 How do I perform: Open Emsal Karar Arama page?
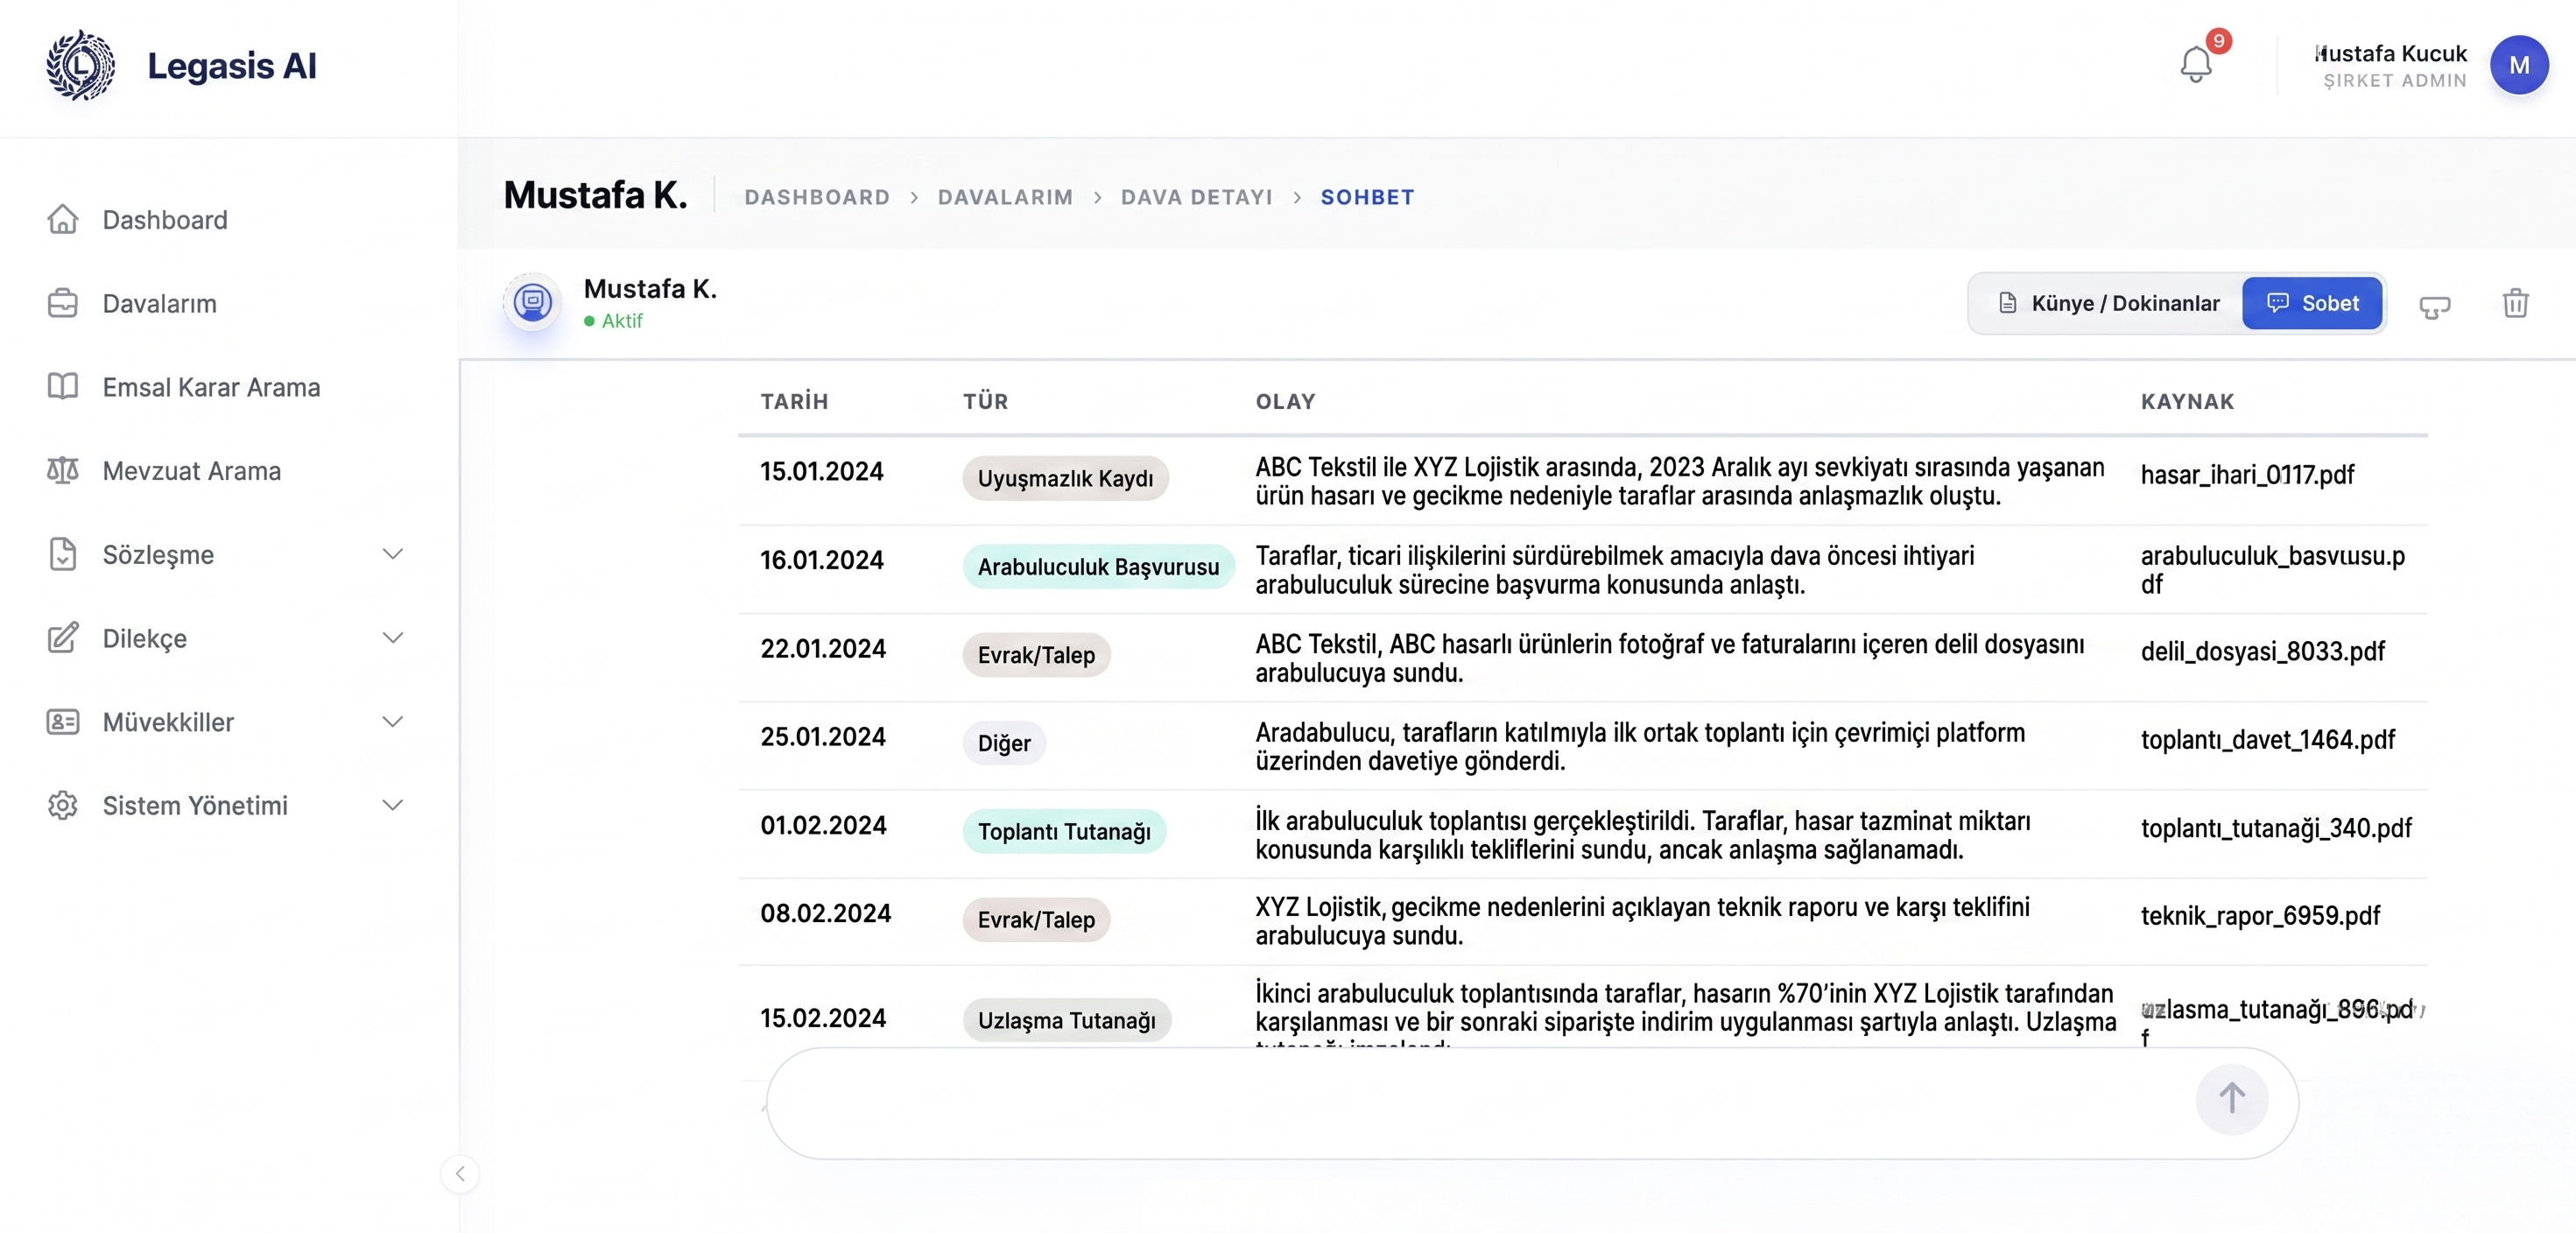(211, 387)
